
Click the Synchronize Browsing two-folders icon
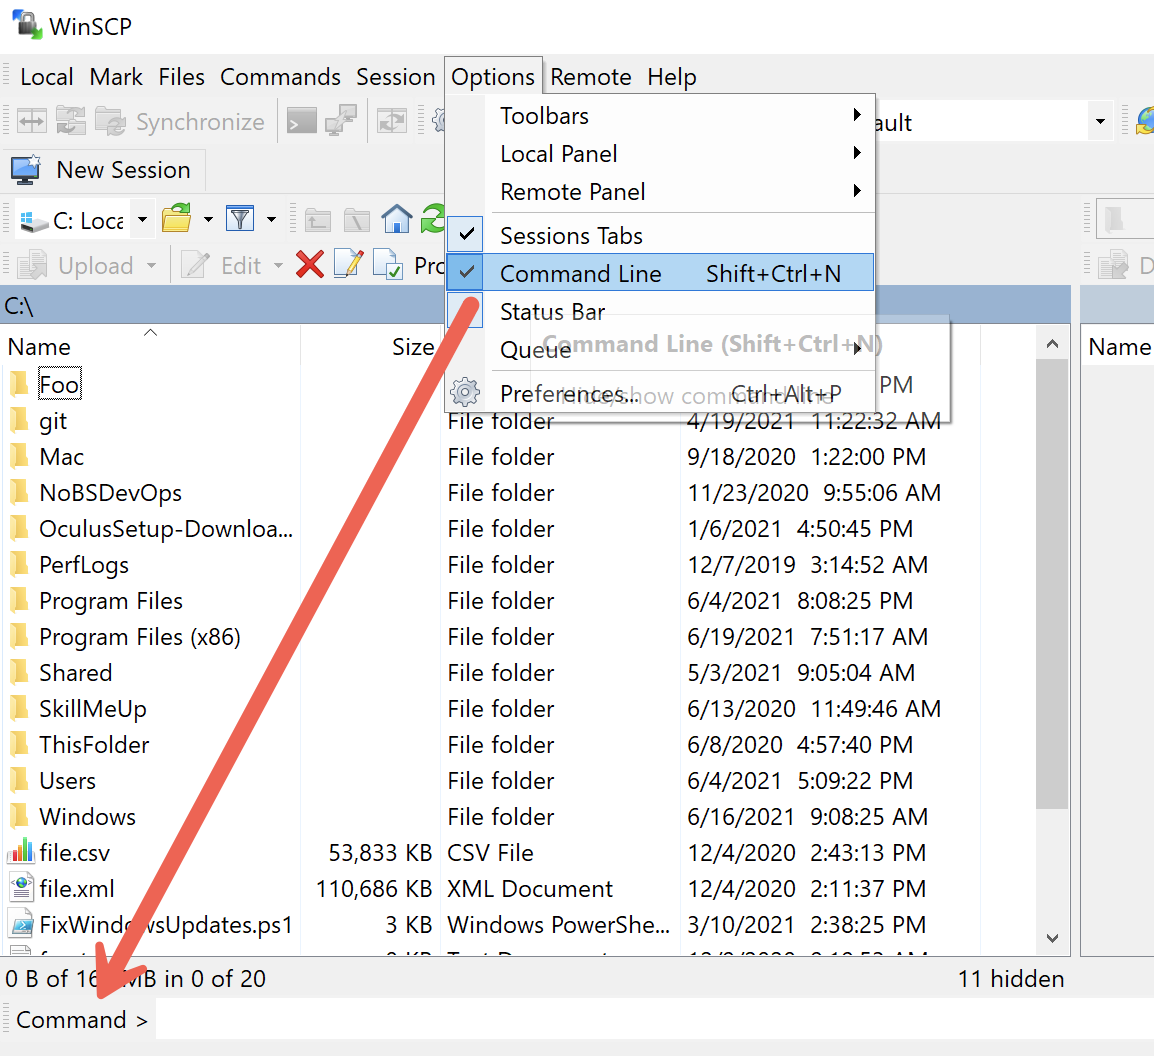click(x=71, y=121)
